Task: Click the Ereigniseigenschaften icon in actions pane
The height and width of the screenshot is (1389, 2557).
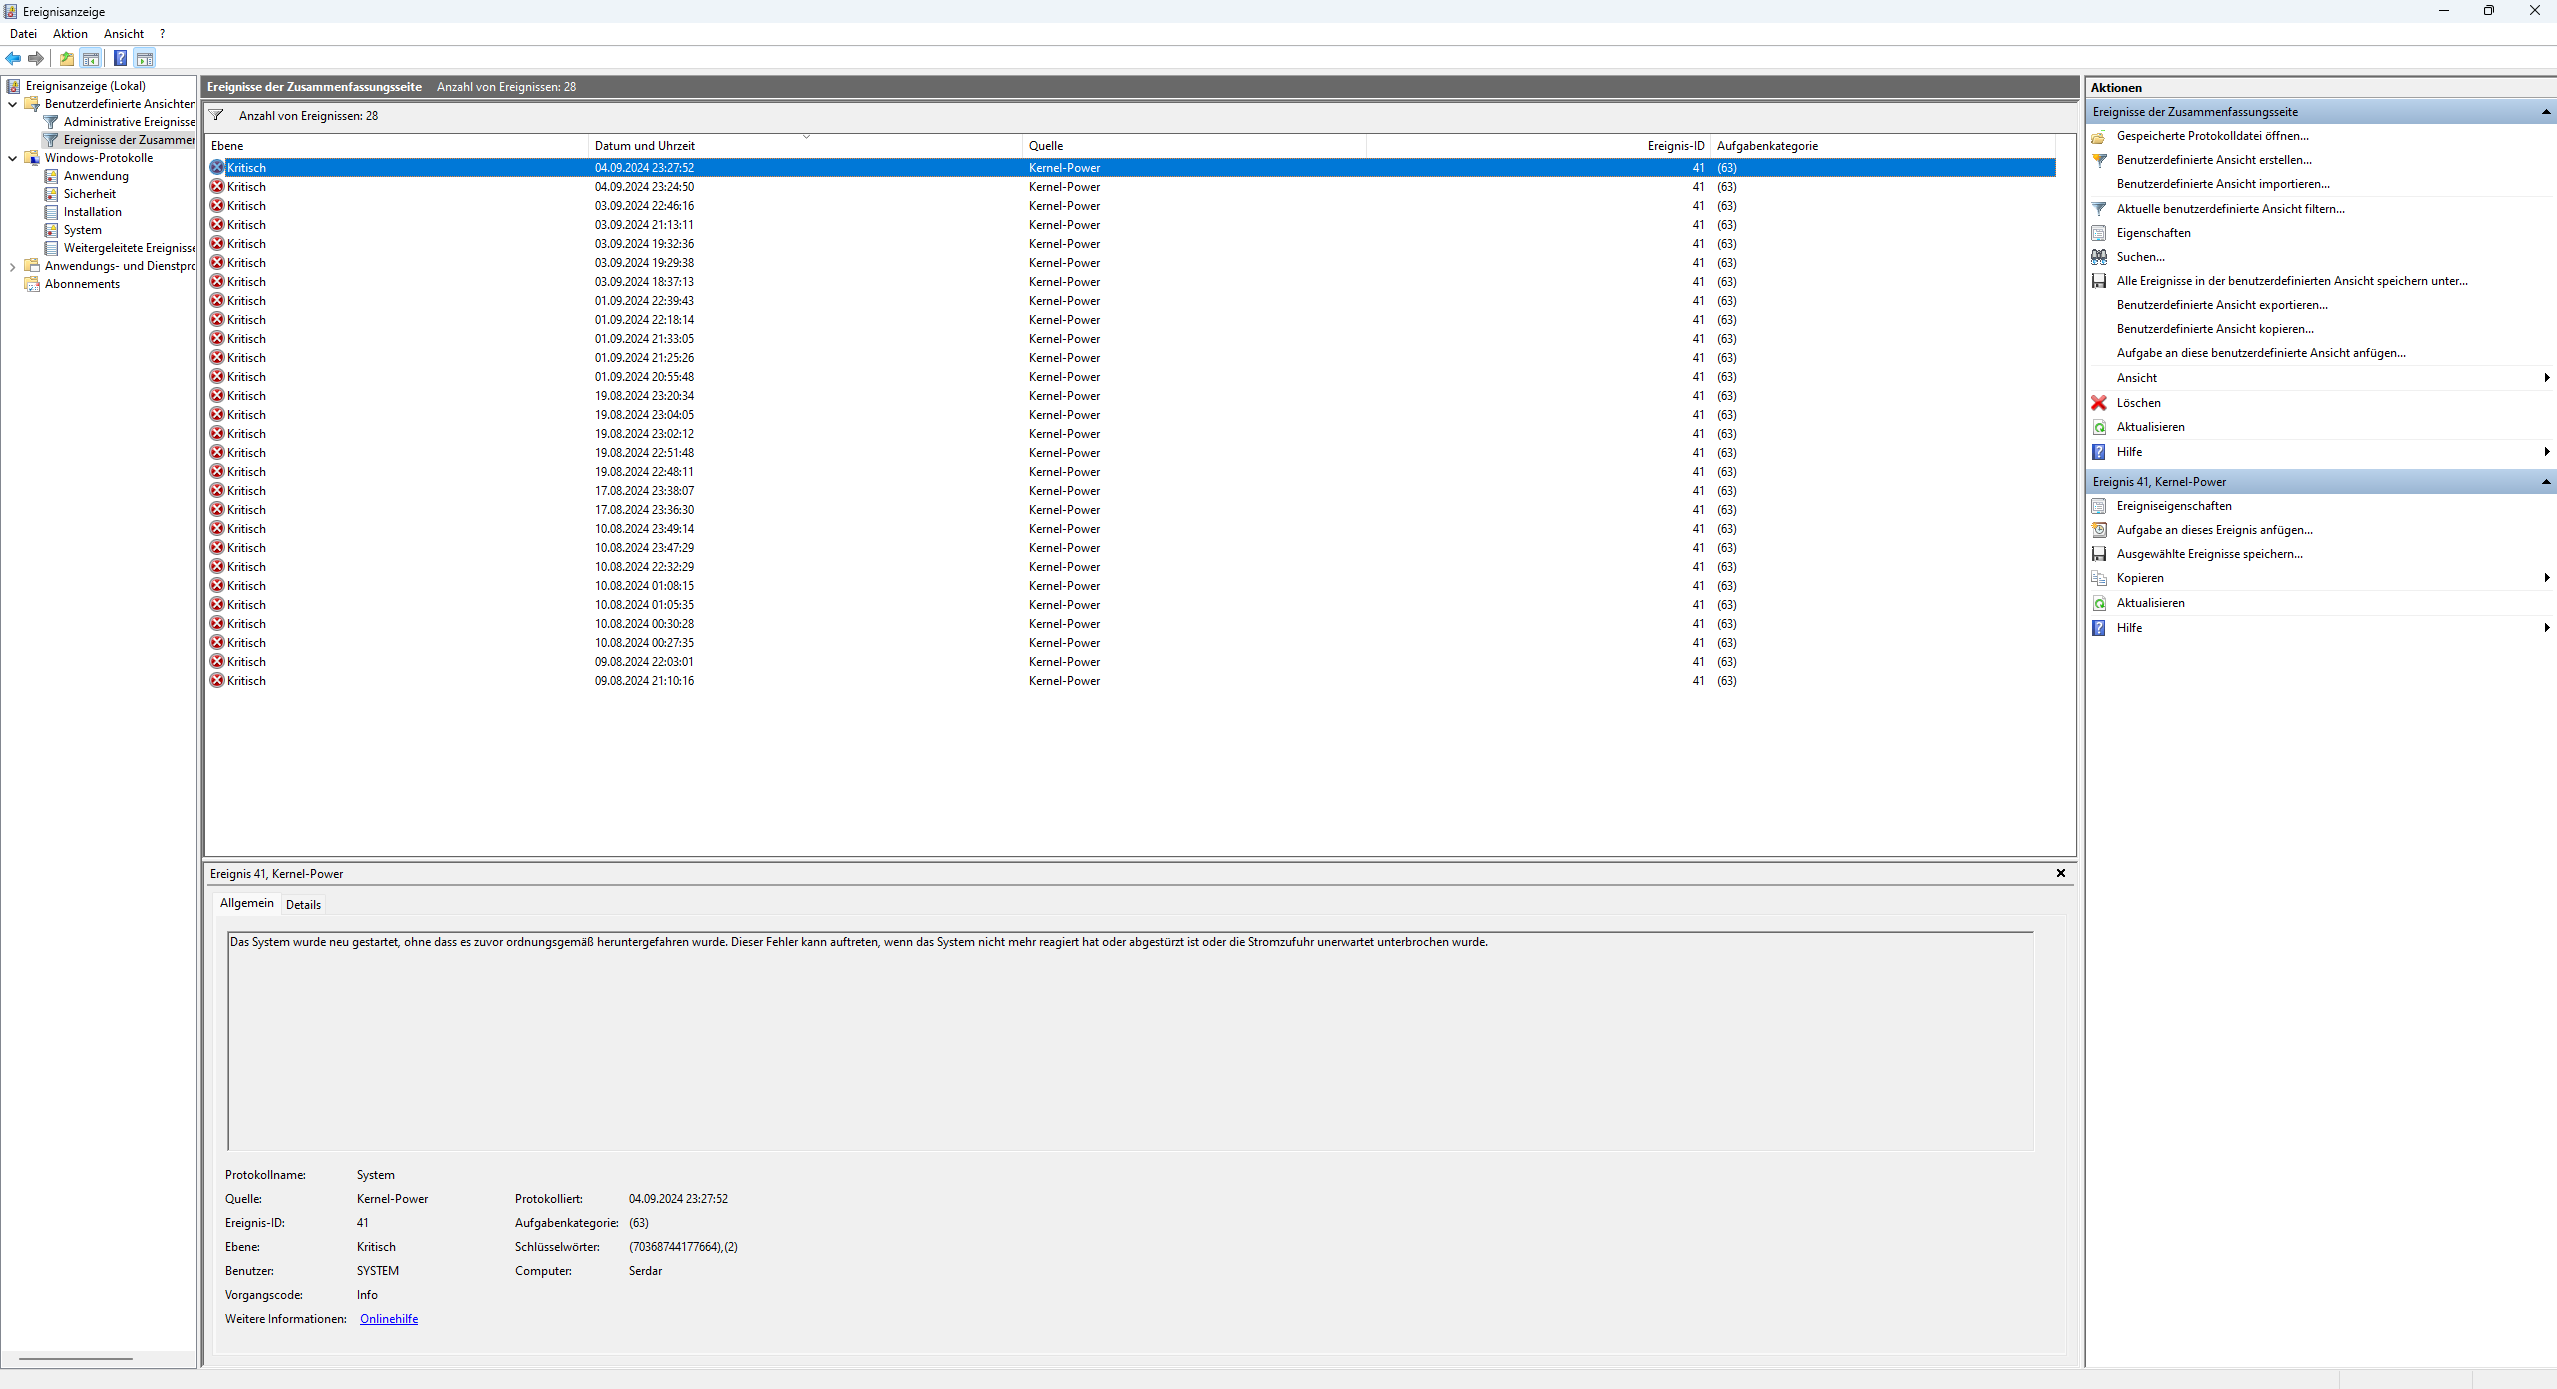Action: pos(2099,506)
